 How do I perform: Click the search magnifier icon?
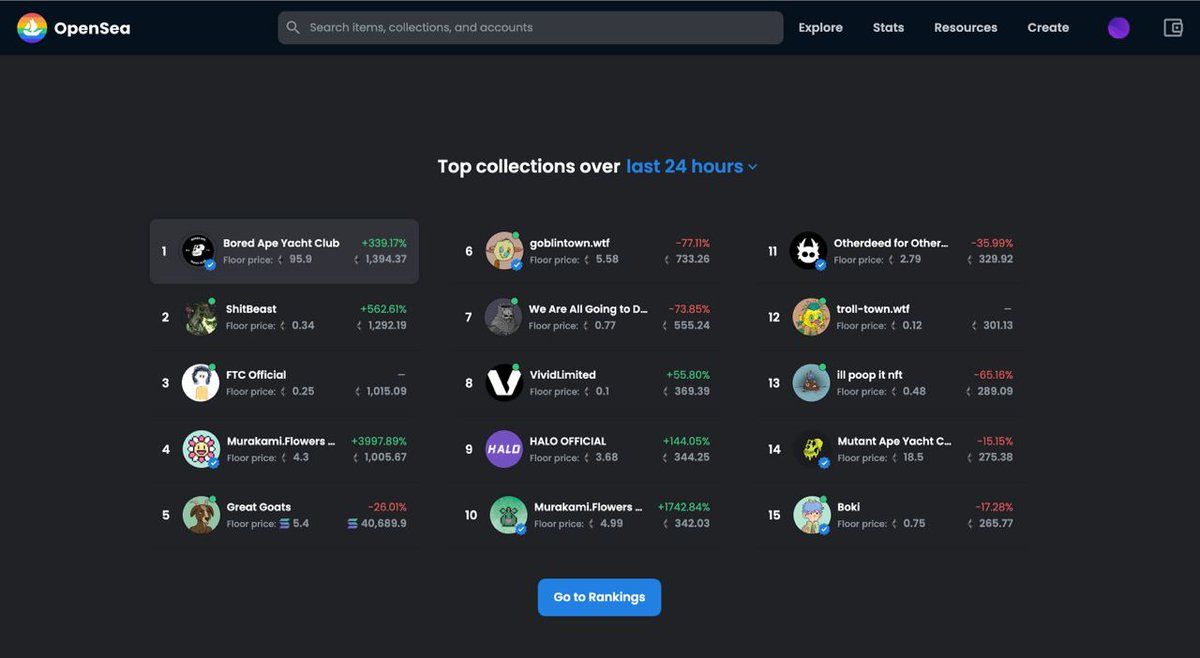click(293, 28)
